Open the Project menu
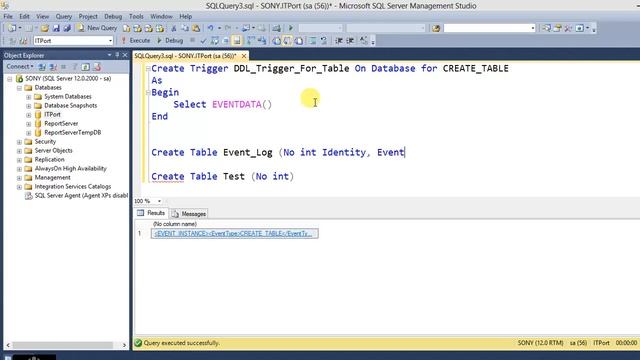 88,17
